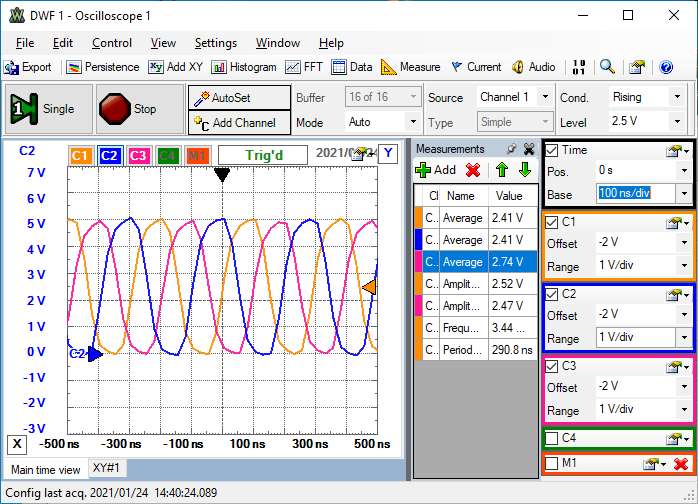Uncheck the C1 channel checkbox
The height and width of the screenshot is (504, 698).
coord(552,222)
